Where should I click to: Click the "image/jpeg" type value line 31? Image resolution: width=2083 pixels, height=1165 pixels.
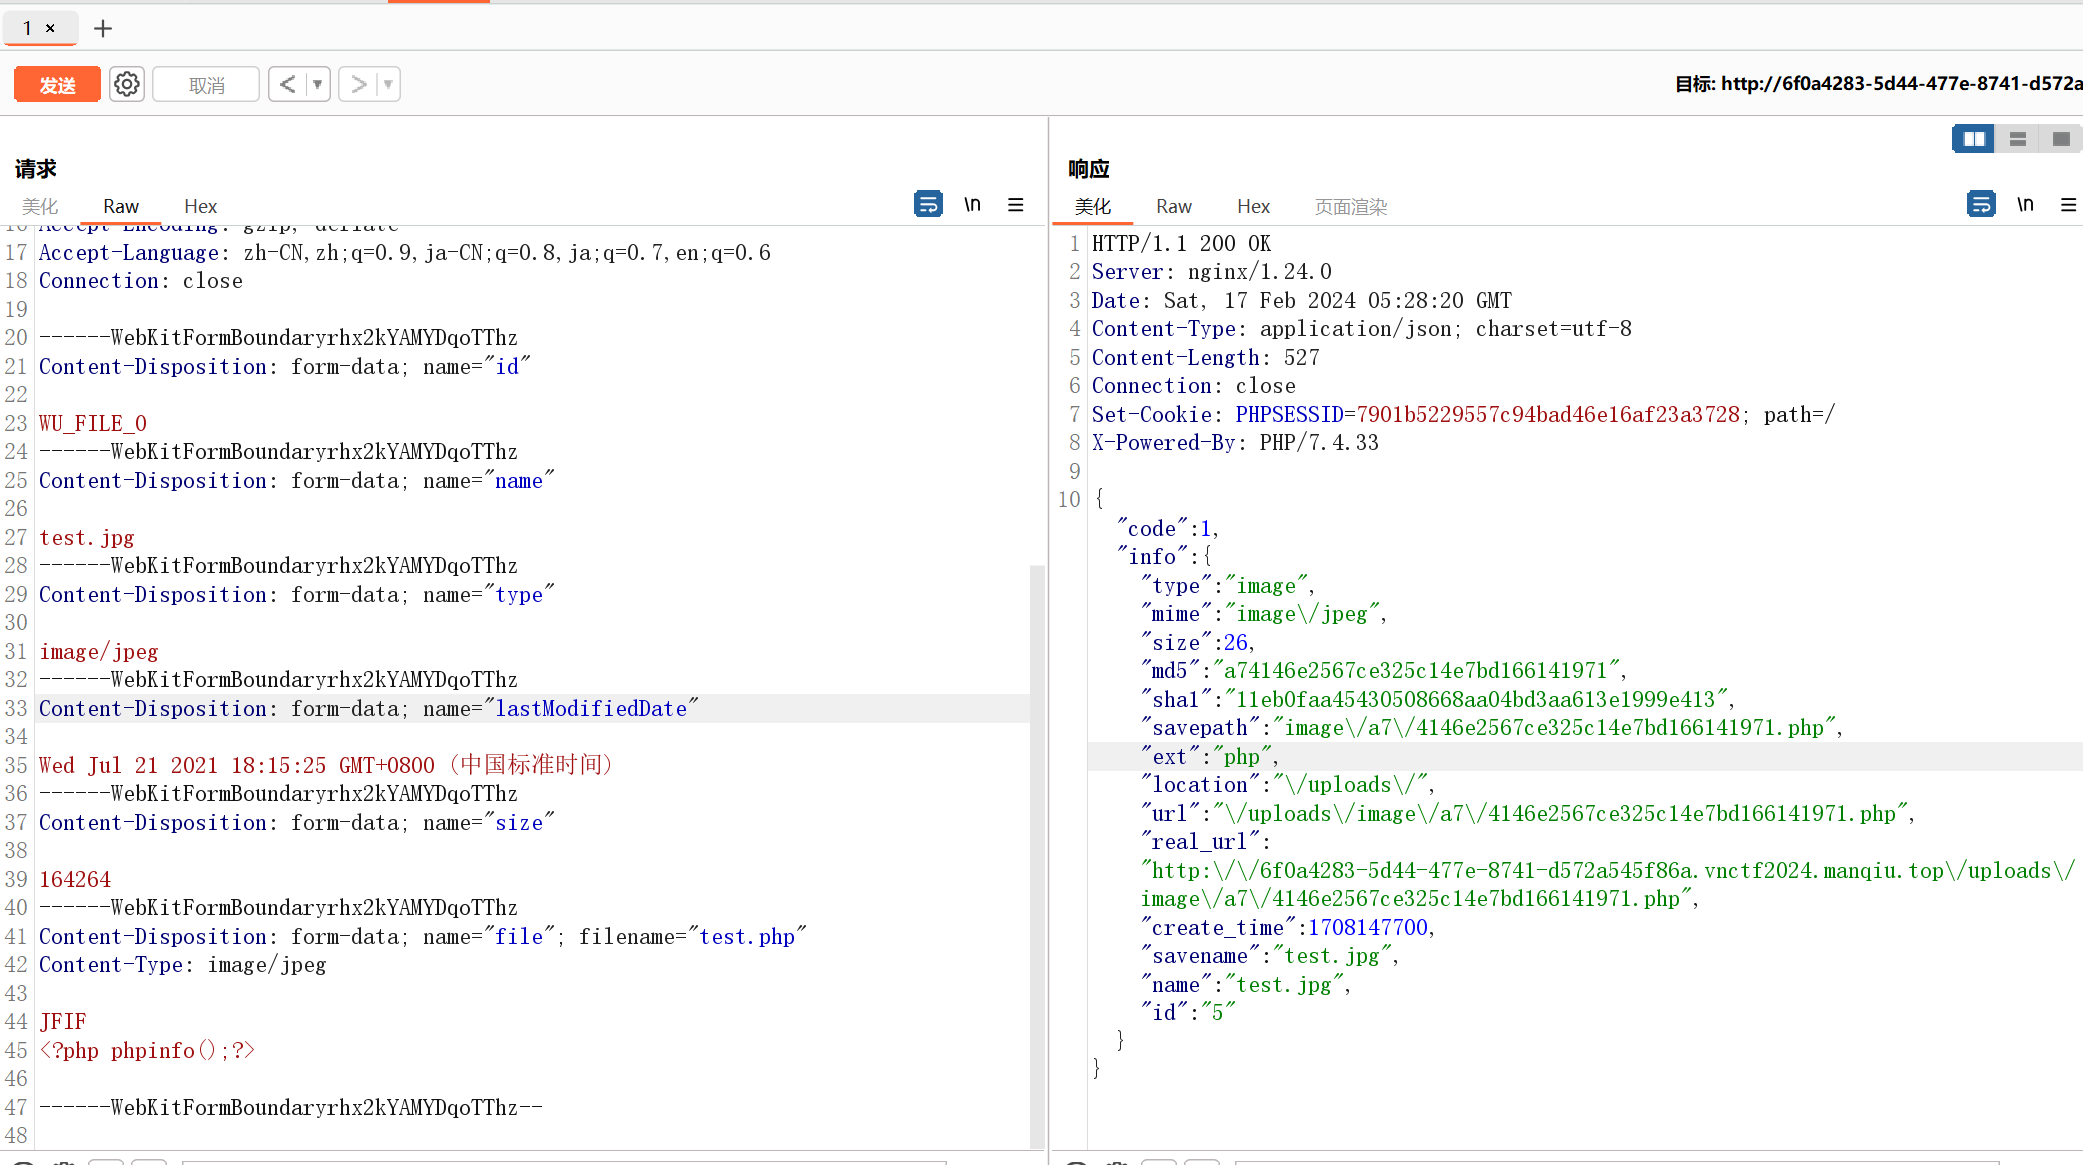tap(99, 652)
